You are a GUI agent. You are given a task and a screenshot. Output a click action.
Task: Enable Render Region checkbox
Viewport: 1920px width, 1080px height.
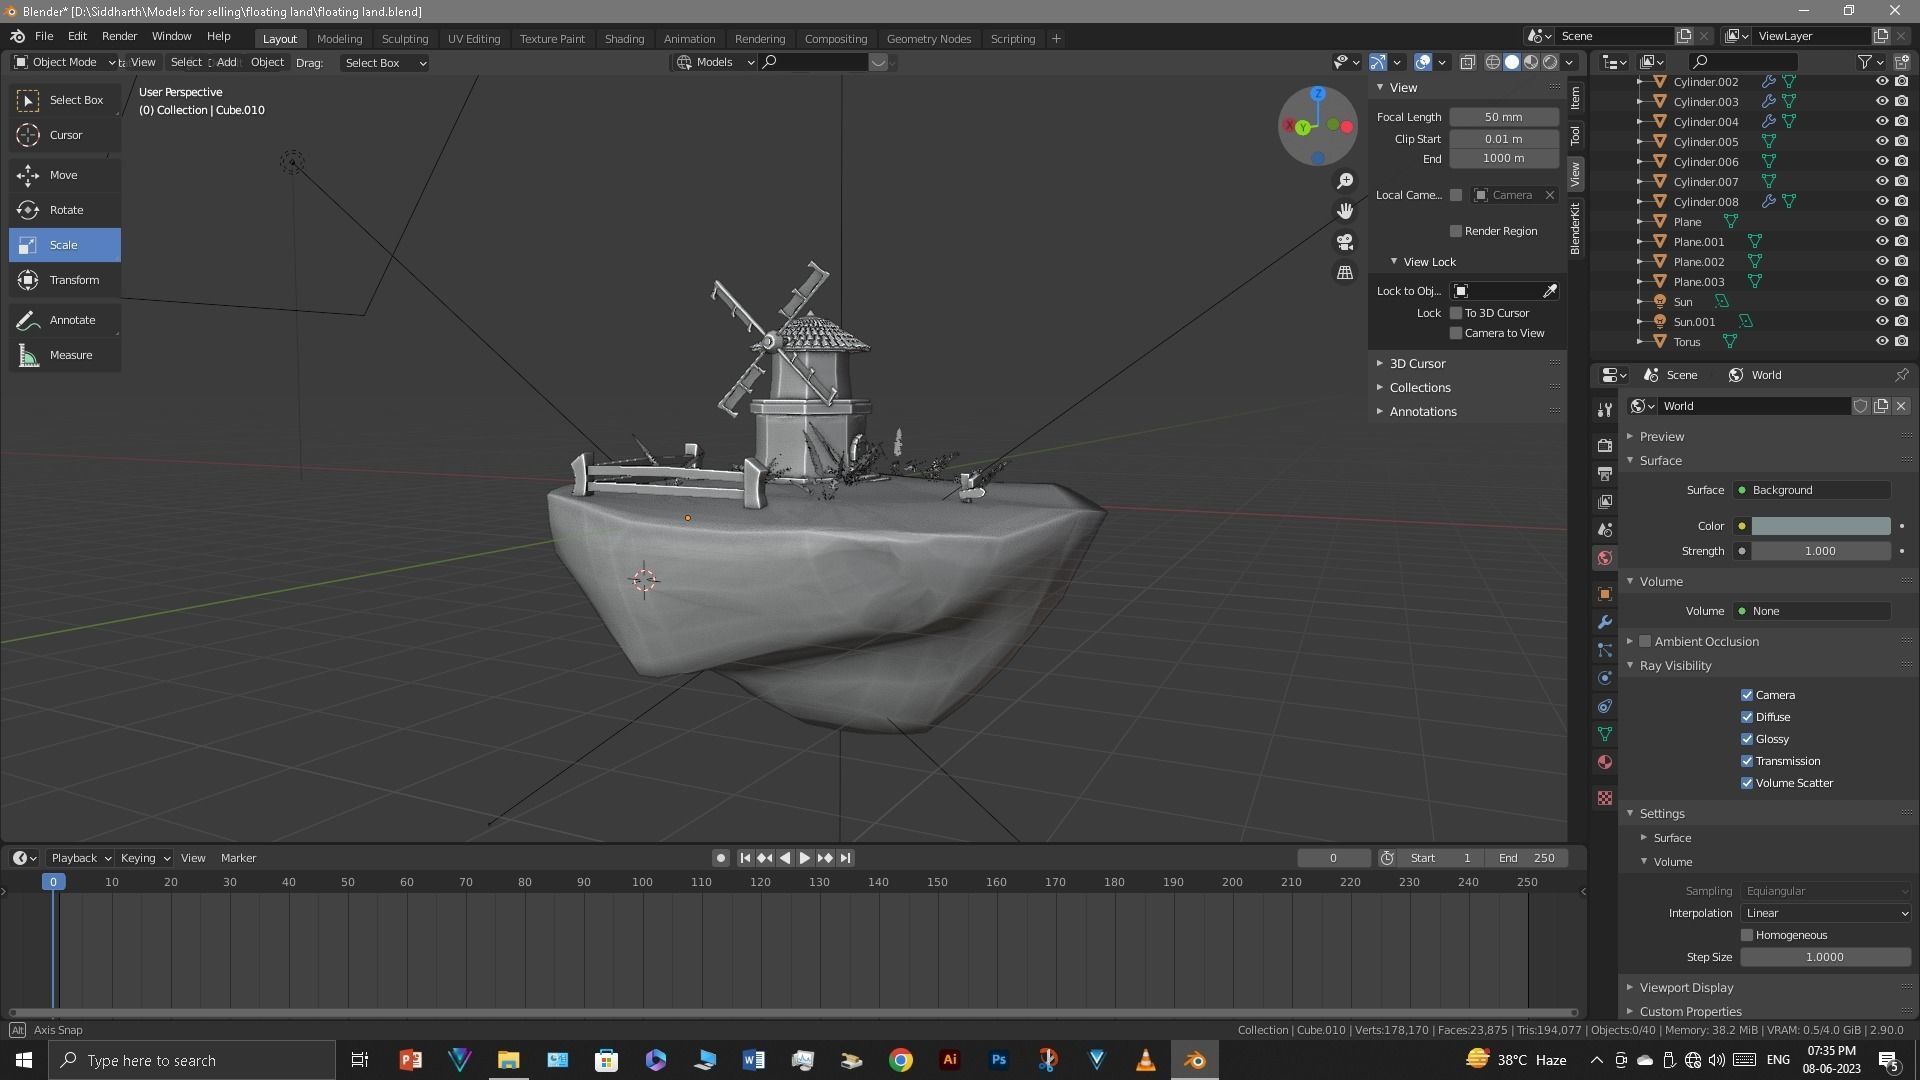(x=1456, y=231)
